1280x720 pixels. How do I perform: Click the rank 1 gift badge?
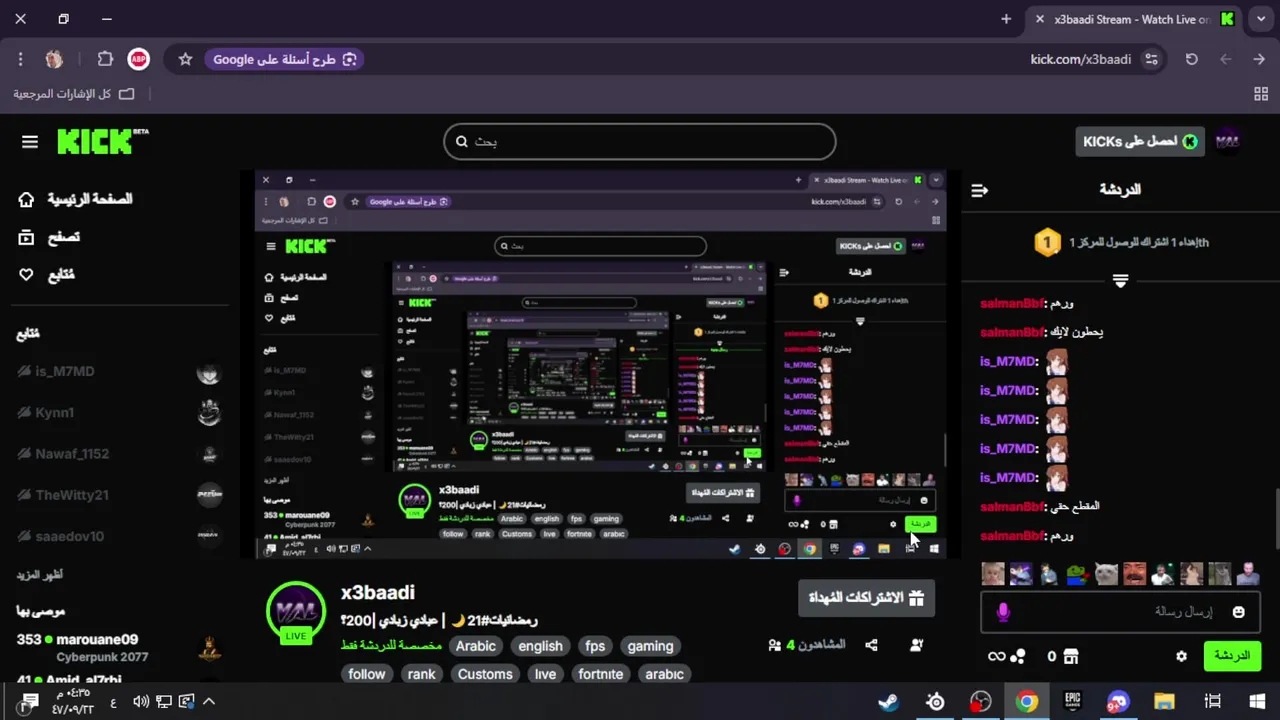point(1047,242)
